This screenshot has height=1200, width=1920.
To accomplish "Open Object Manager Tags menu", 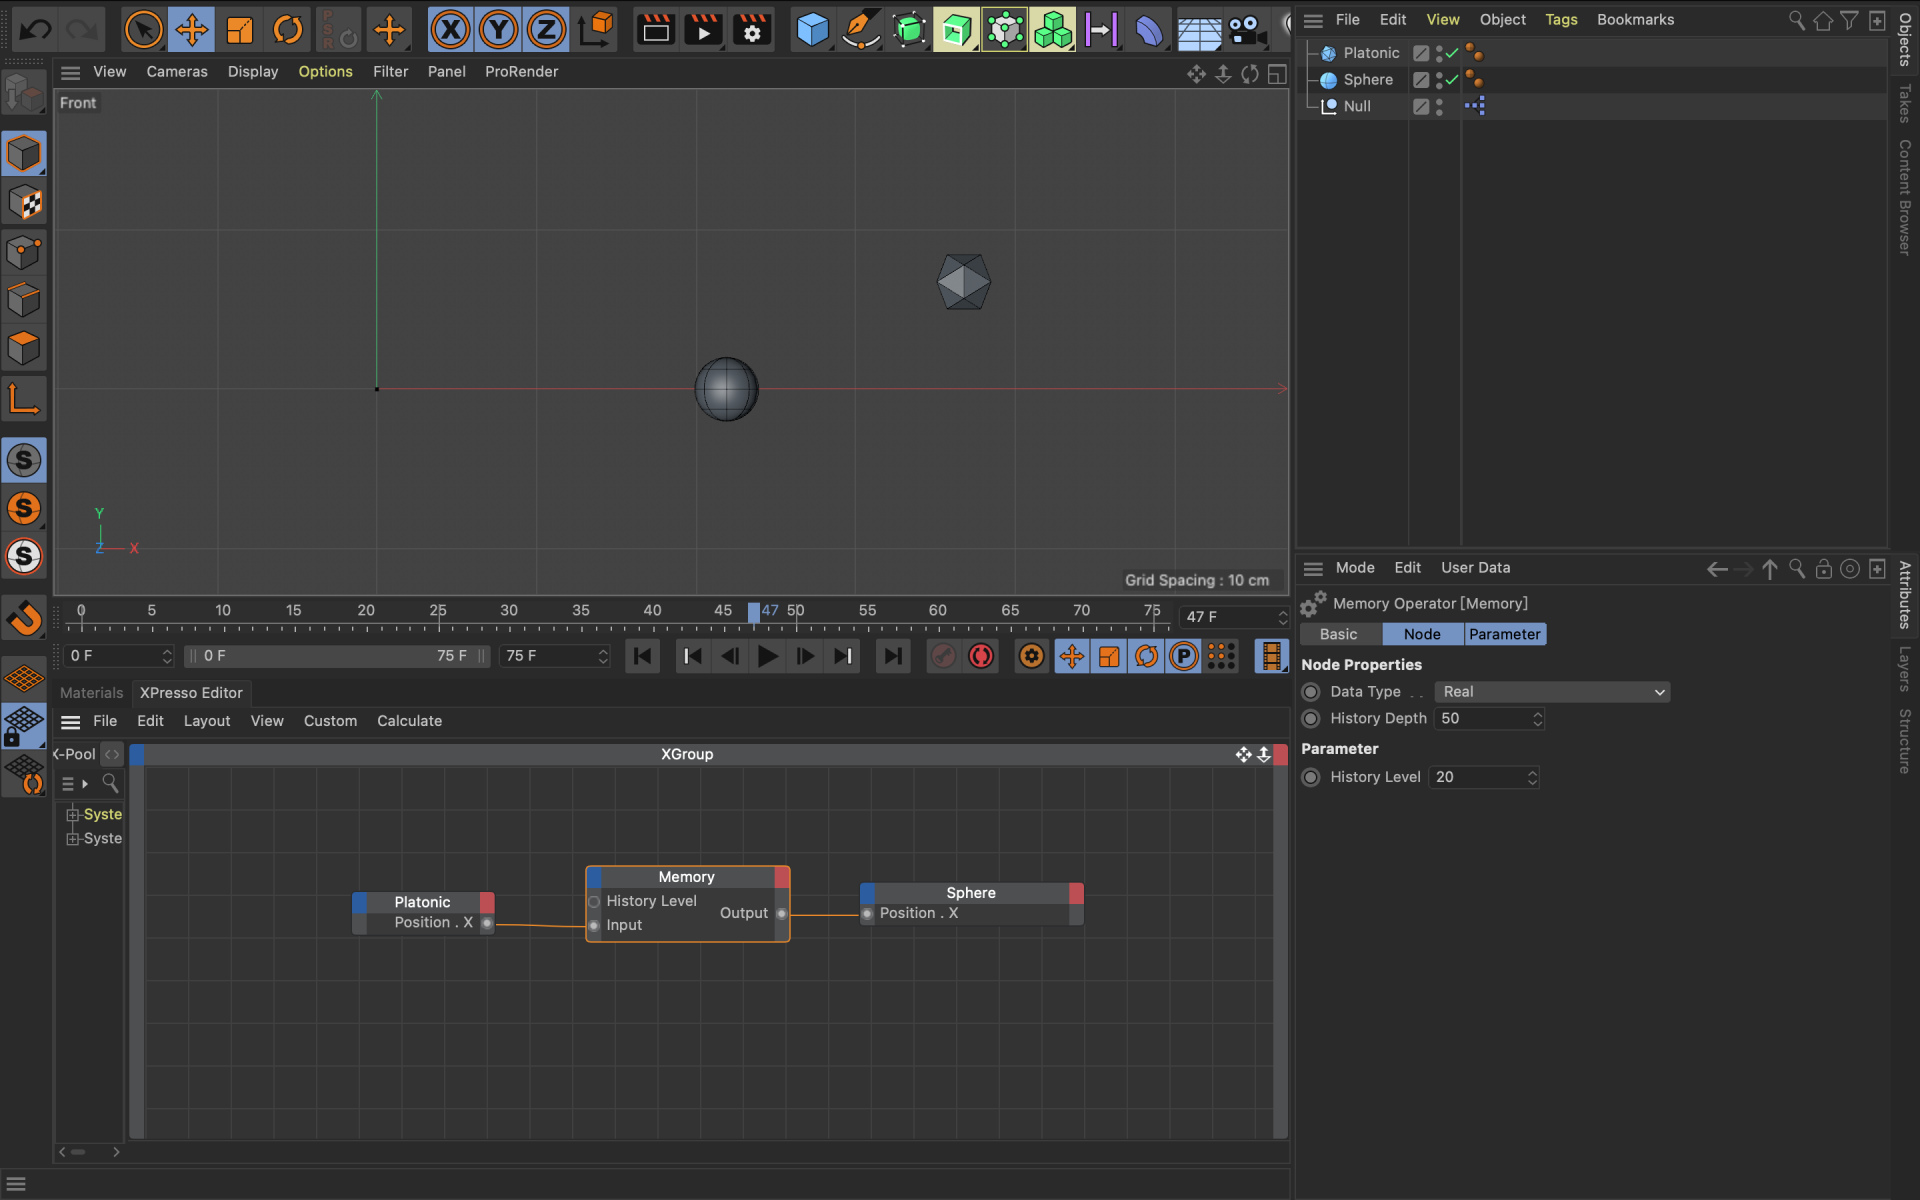I will (1561, 20).
